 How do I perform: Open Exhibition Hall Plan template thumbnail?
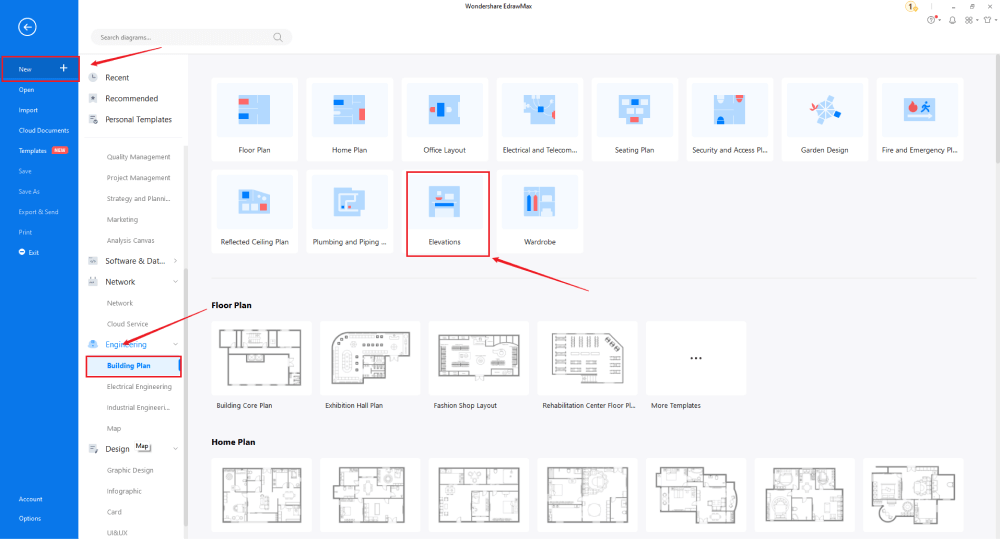coord(370,358)
